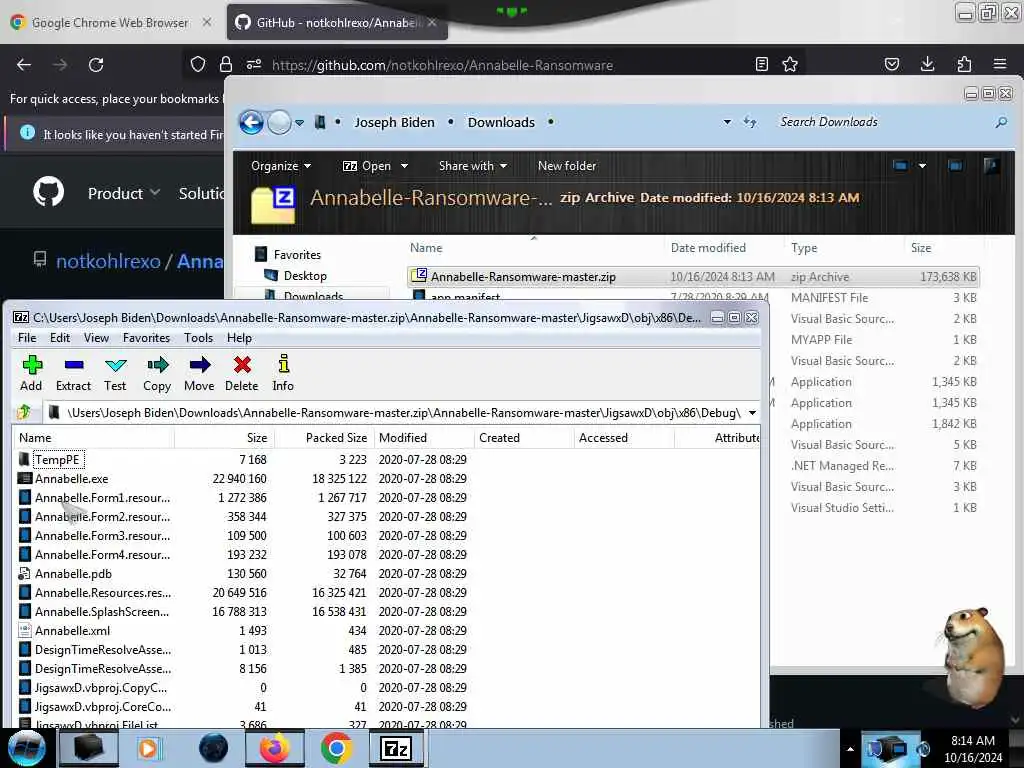This screenshot has height=768, width=1024.
Task: Click the Extract toolbar icon in 7-Zip
Action: point(73,374)
